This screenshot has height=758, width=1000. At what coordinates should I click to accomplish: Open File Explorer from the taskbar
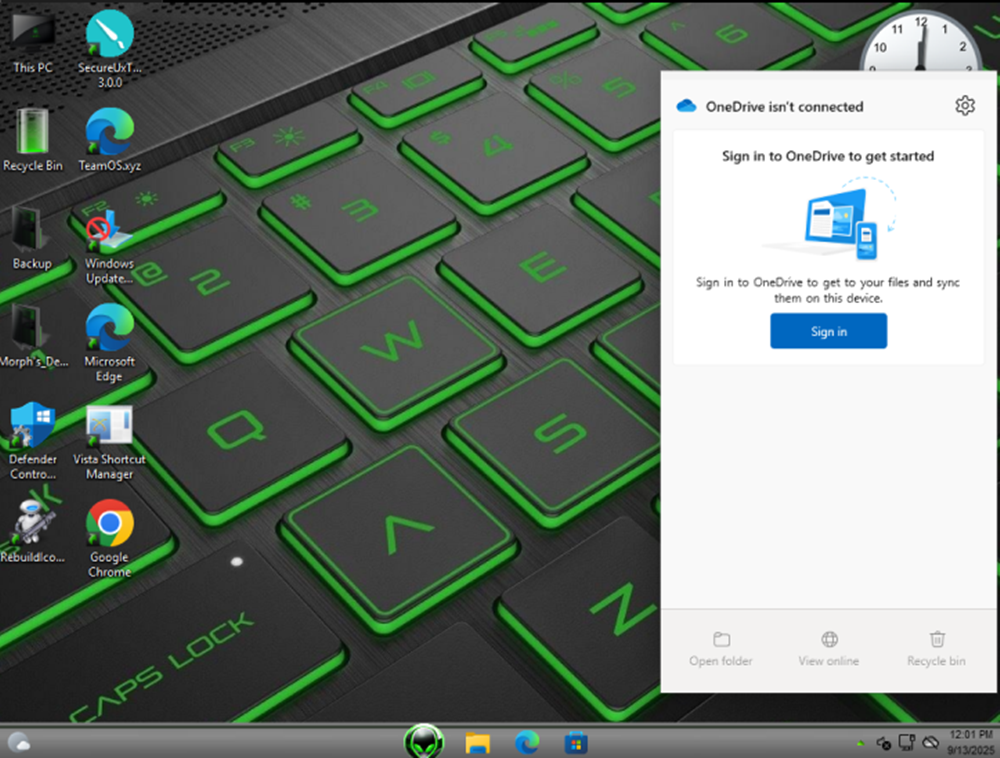pyautogui.click(x=478, y=742)
